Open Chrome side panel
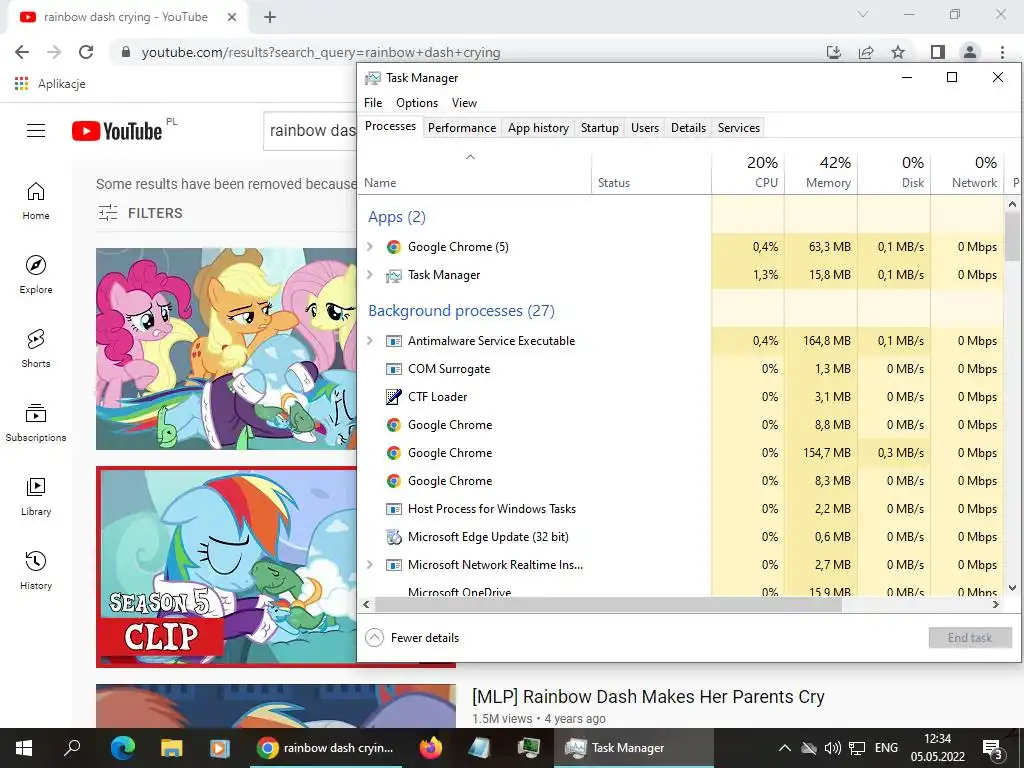Image resolution: width=1024 pixels, height=768 pixels. 938,52
